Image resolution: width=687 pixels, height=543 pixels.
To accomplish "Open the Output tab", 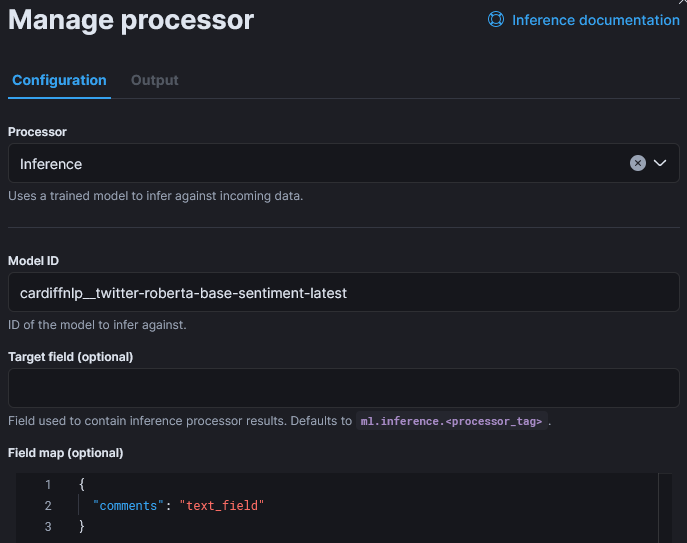I will tap(154, 80).
